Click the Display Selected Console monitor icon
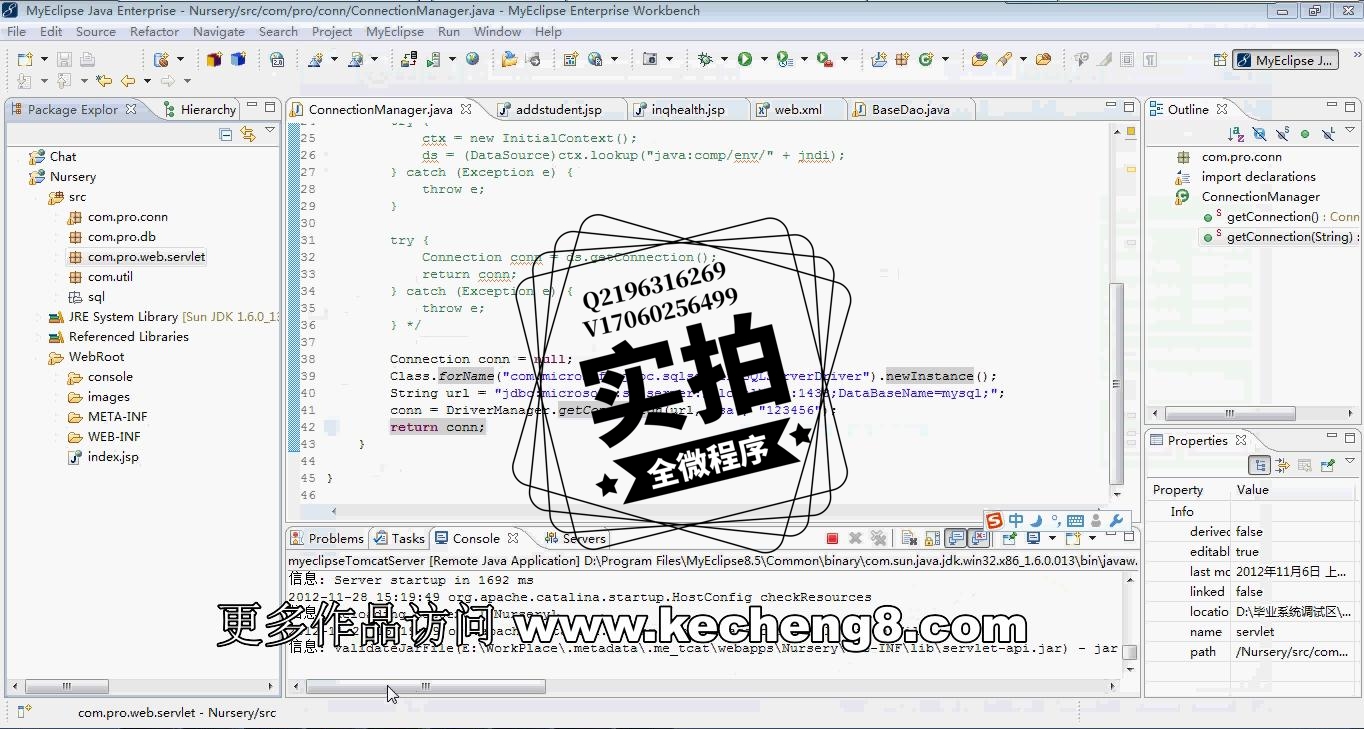The width and height of the screenshot is (1364, 729). tap(1034, 538)
